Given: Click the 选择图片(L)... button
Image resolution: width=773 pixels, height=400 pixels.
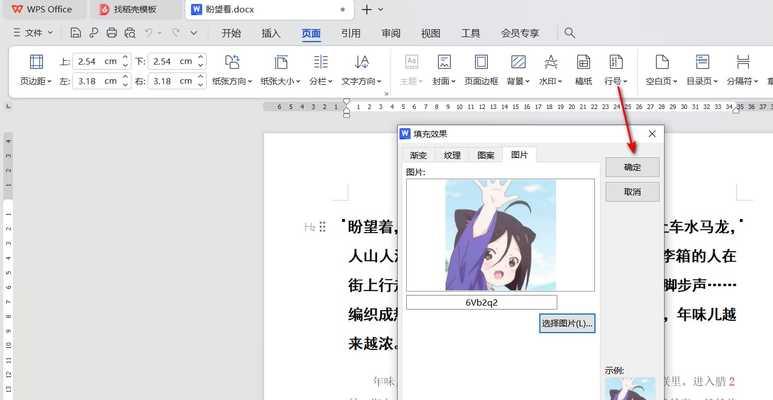Looking at the screenshot, I should 567,324.
